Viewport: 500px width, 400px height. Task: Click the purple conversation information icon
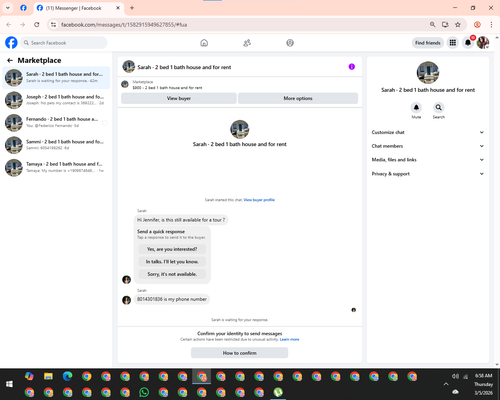pos(352,67)
